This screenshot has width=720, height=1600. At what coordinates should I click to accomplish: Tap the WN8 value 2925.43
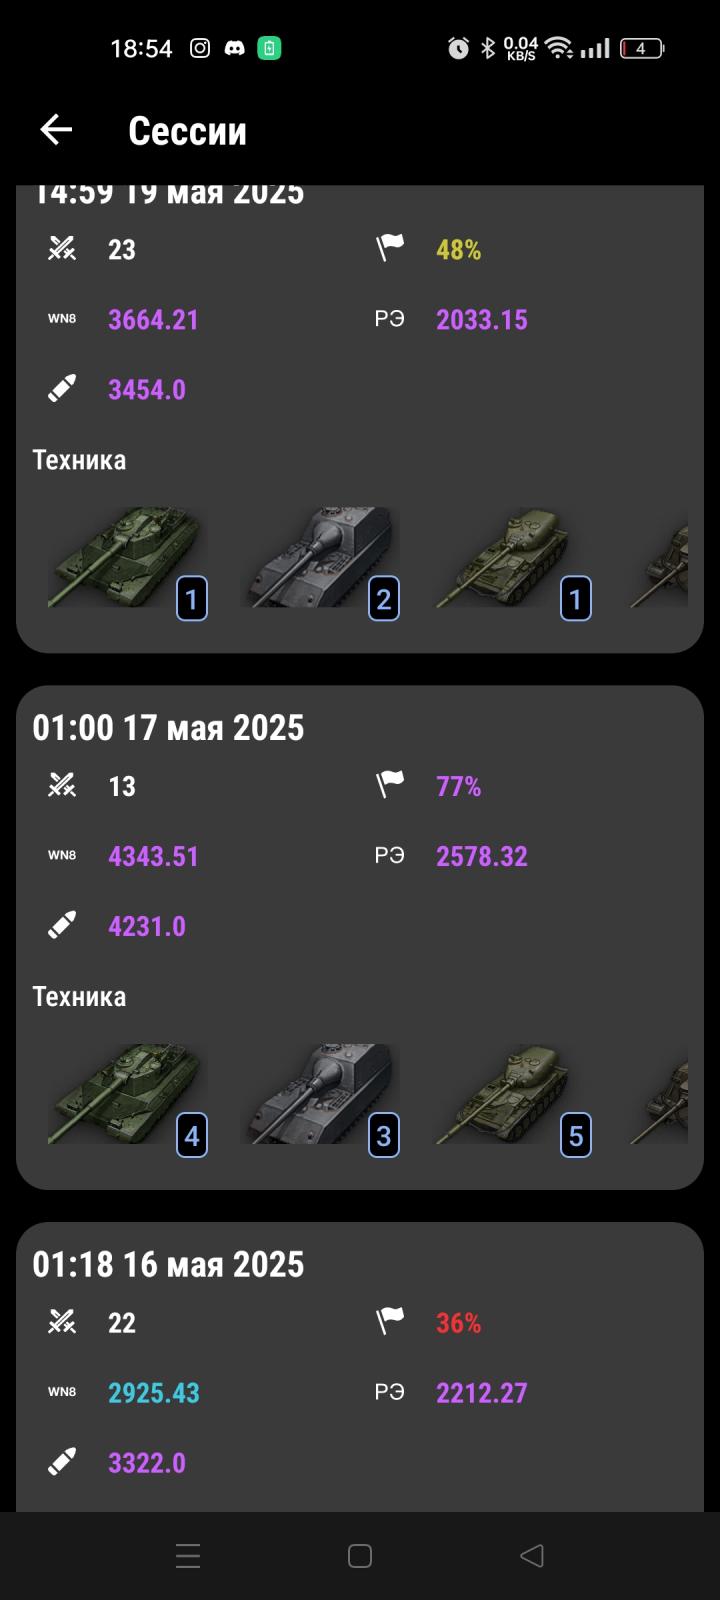coord(153,1393)
